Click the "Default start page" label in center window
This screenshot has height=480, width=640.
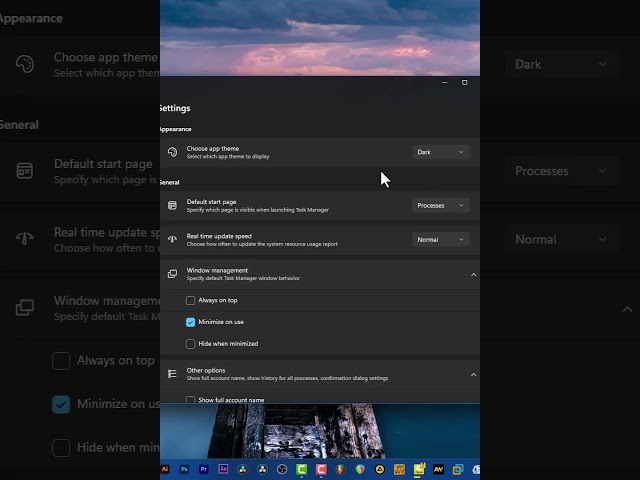pyautogui.click(x=211, y=202)
